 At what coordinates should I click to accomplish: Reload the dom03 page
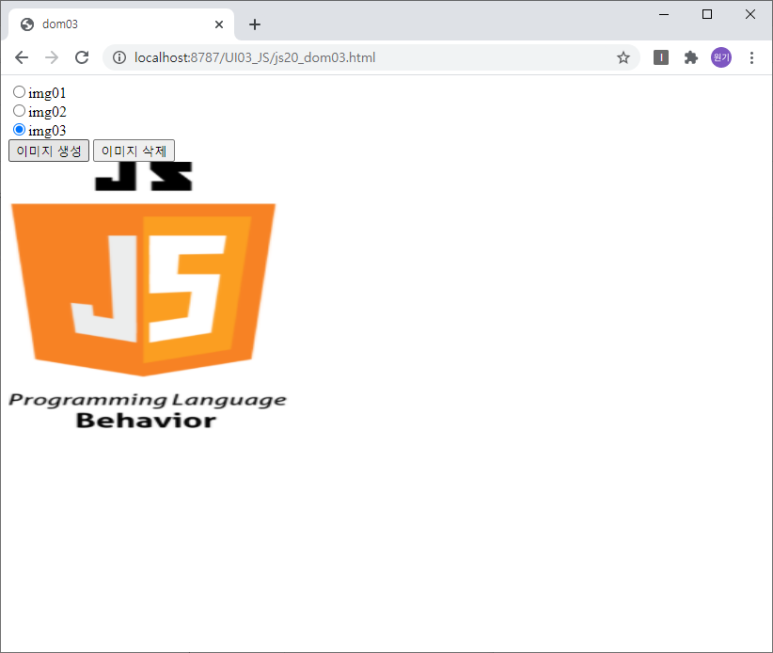pyautogui.click(x=82, y=58)
